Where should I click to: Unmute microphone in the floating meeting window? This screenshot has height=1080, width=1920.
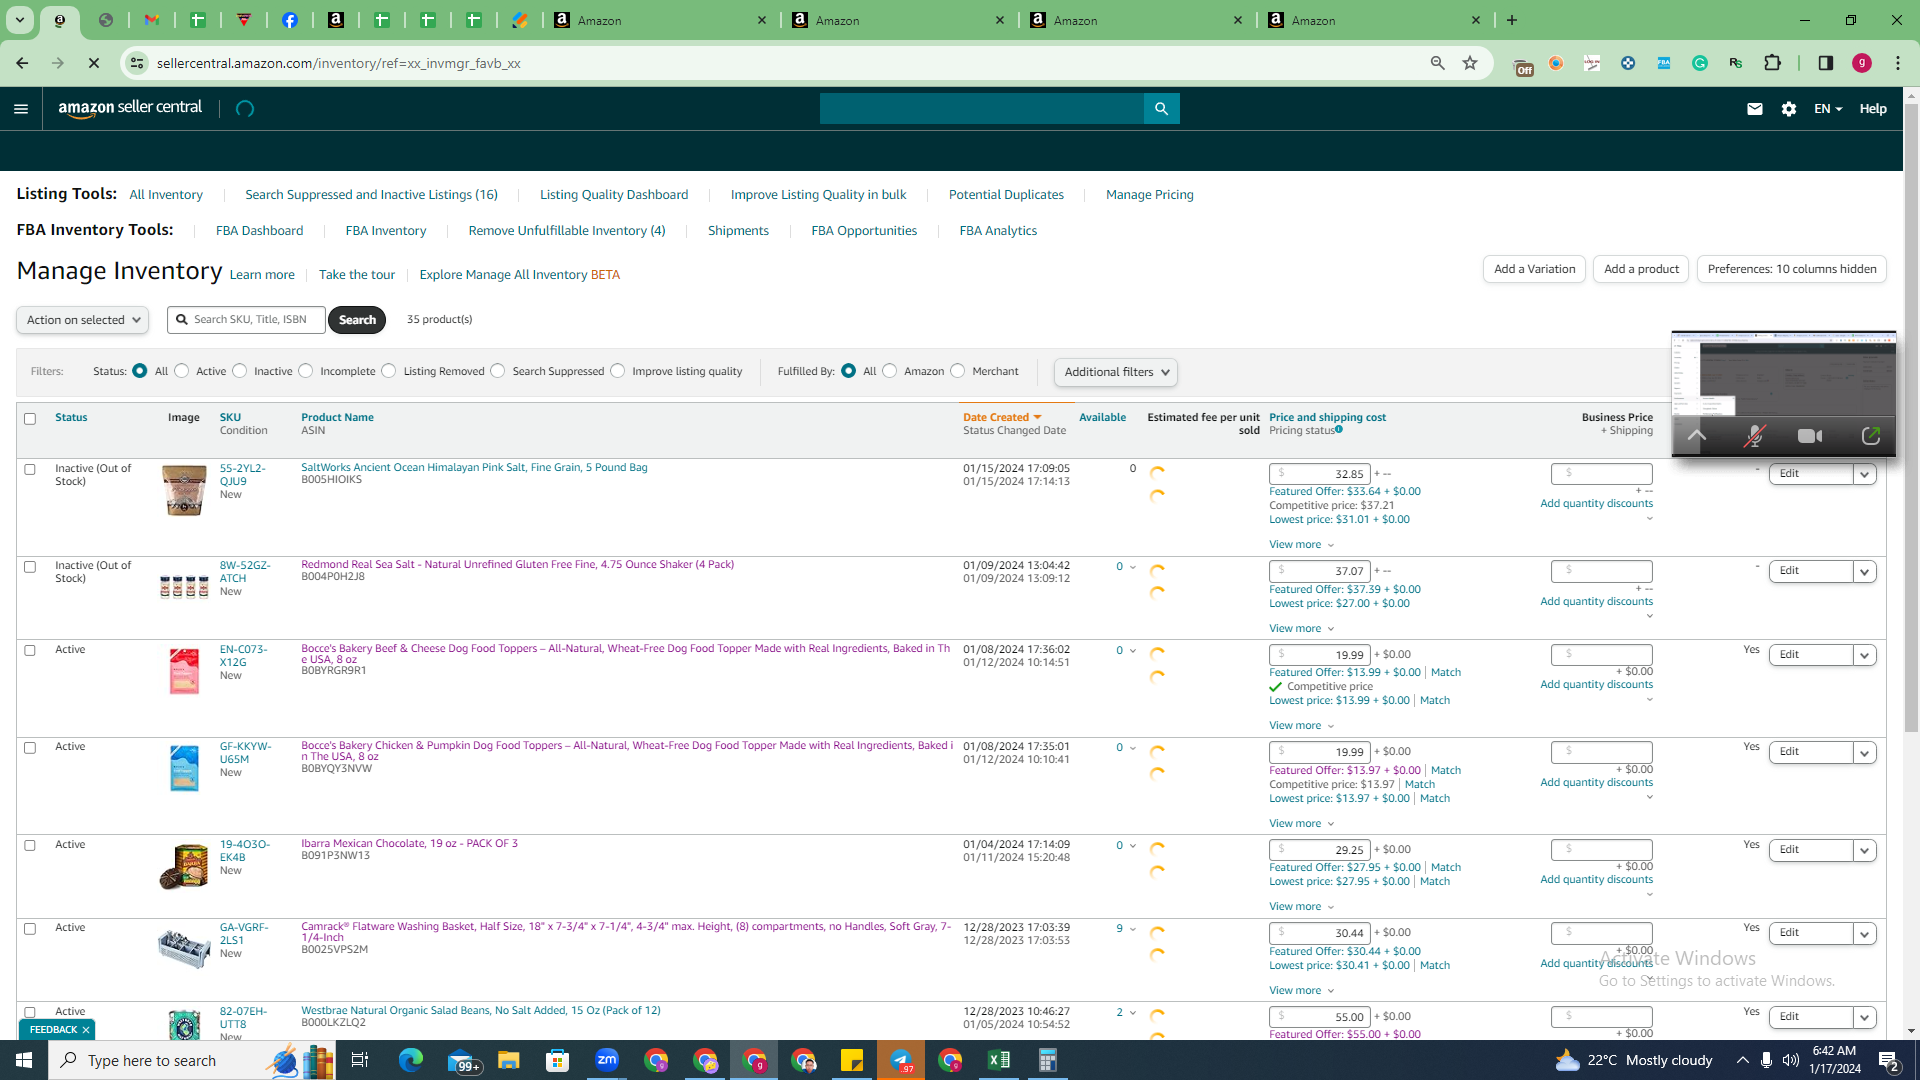pyautogui.click(x=1754, y=436)
